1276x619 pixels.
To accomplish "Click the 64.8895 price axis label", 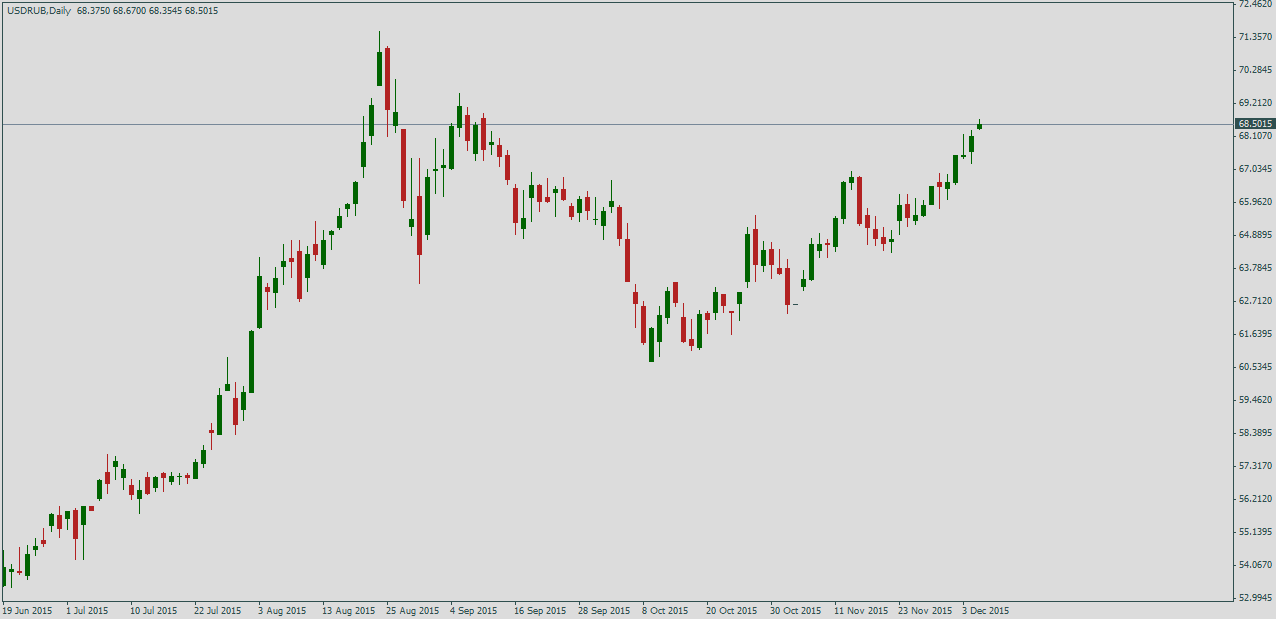I will pyautogui.click(x=1254, y=235).
